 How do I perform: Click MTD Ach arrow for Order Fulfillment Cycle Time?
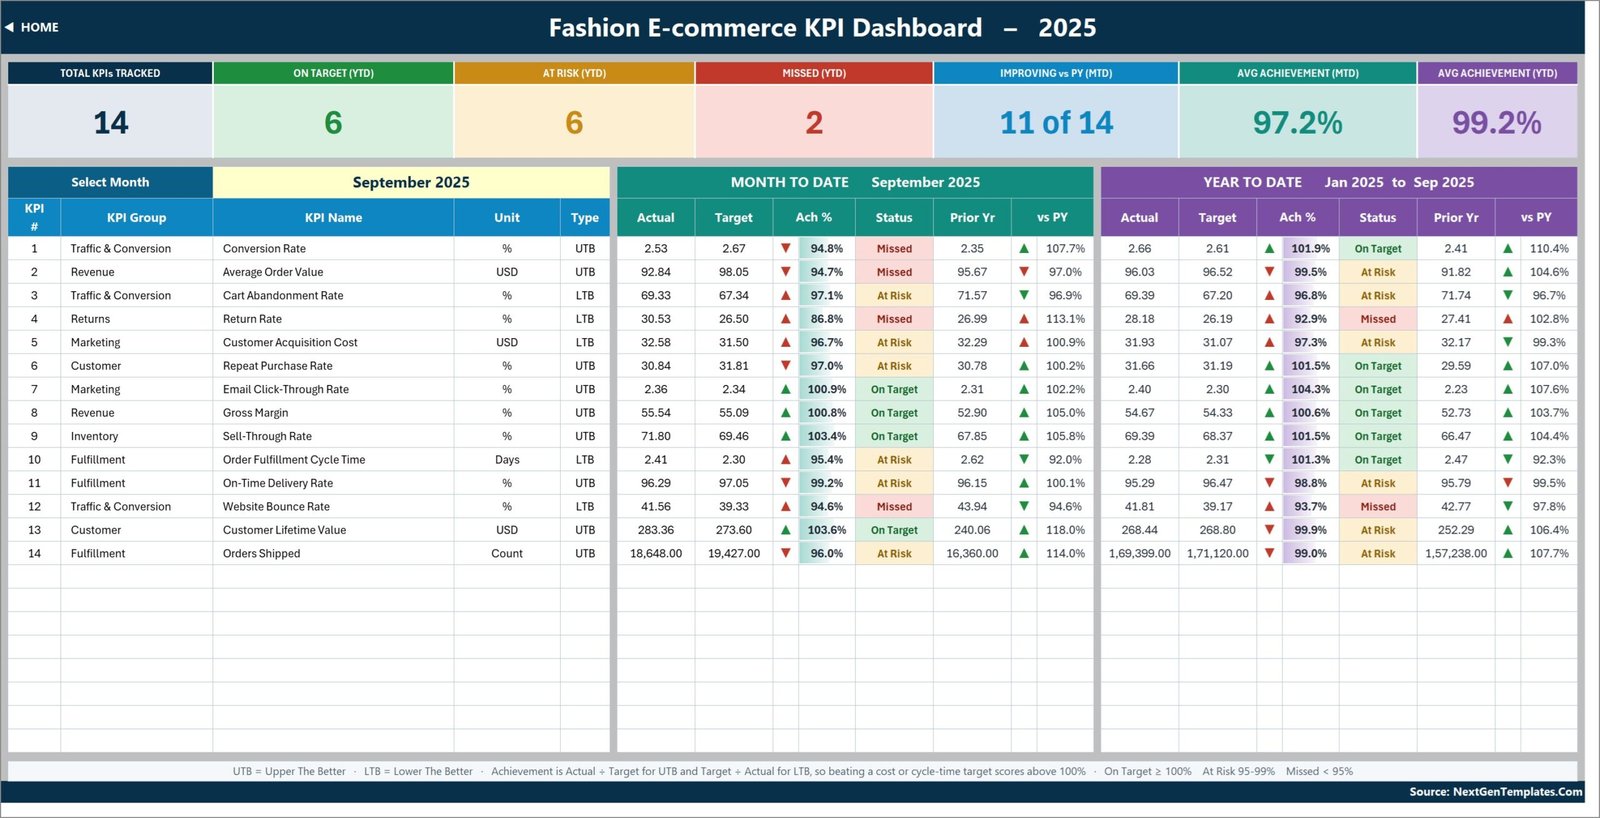pyautogui.click(x=786, y=460)
